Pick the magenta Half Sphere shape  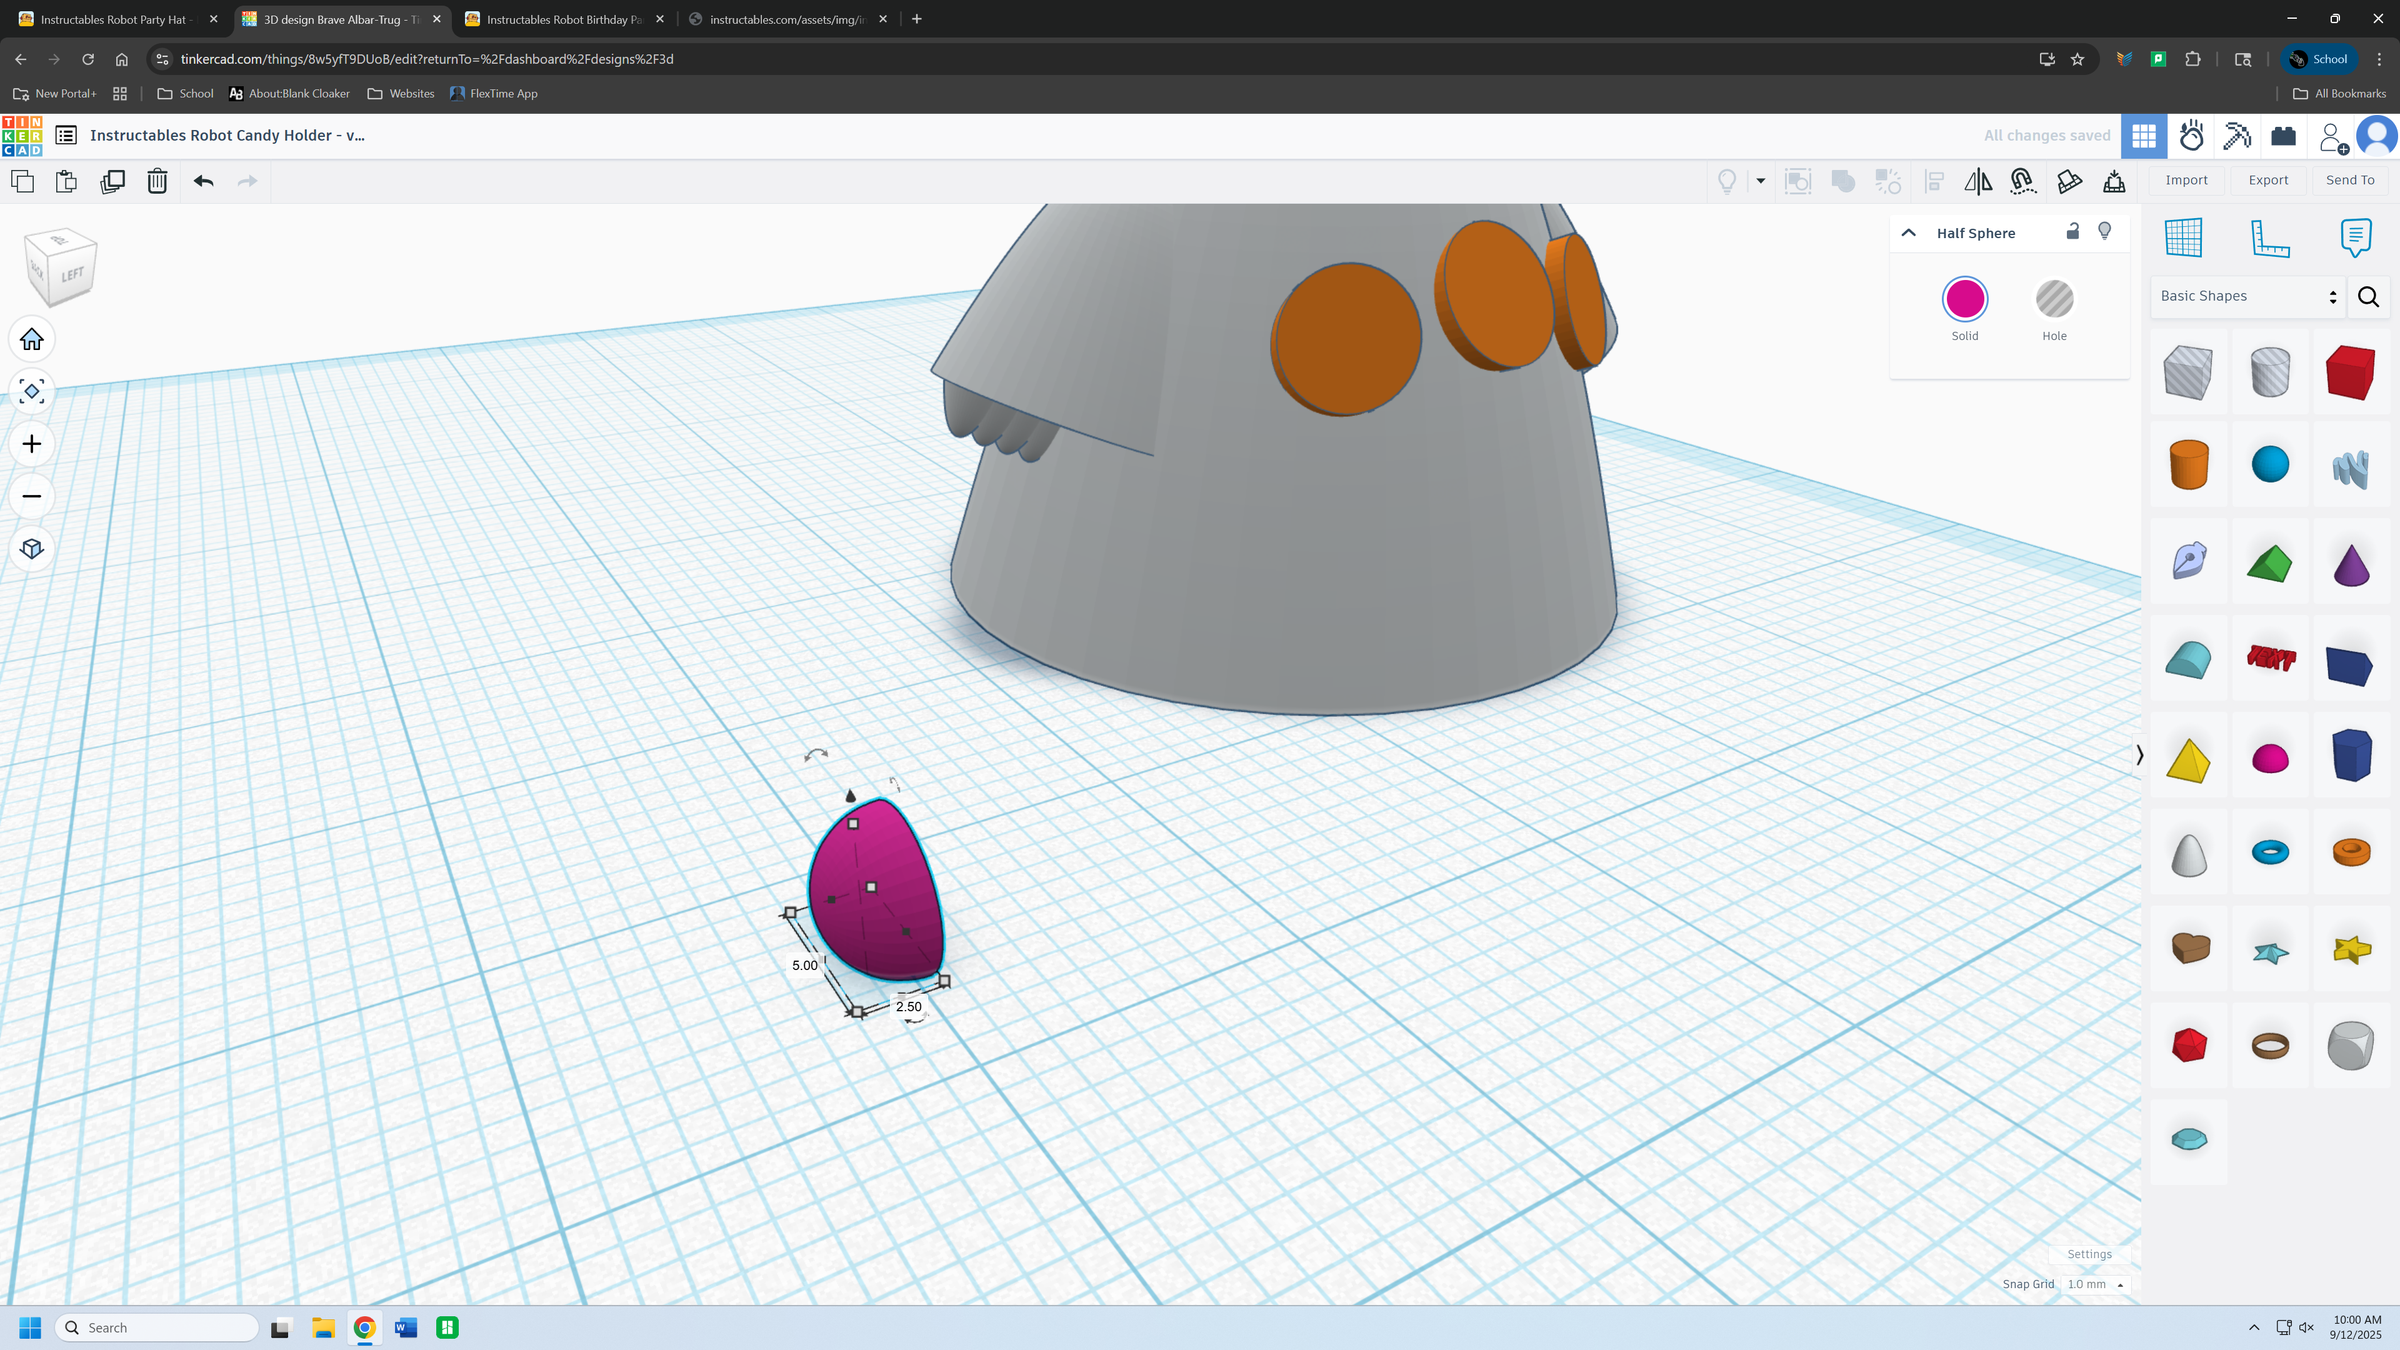[2270, 758]
